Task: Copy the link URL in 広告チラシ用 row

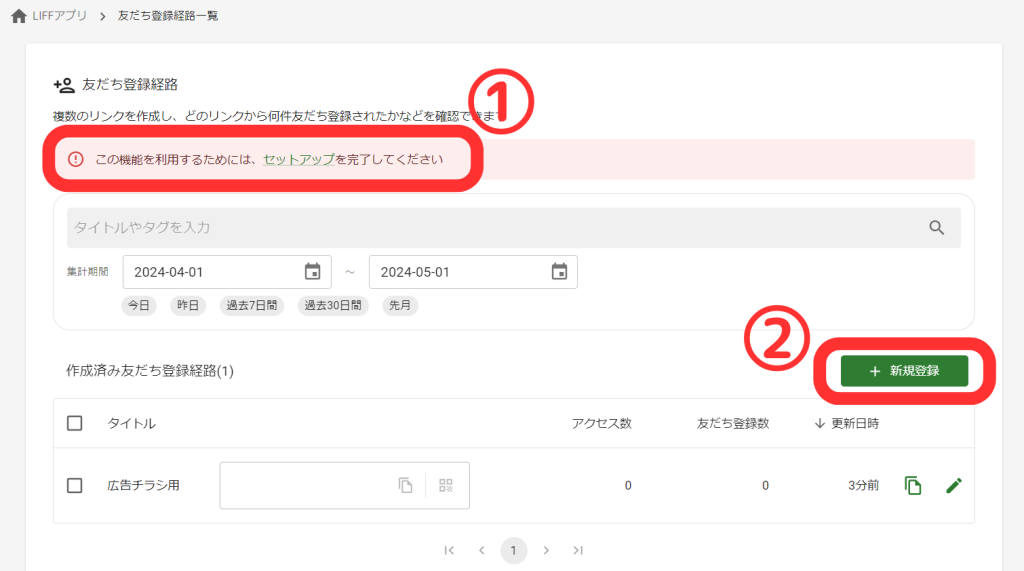Action: click(x=405, y=485)
